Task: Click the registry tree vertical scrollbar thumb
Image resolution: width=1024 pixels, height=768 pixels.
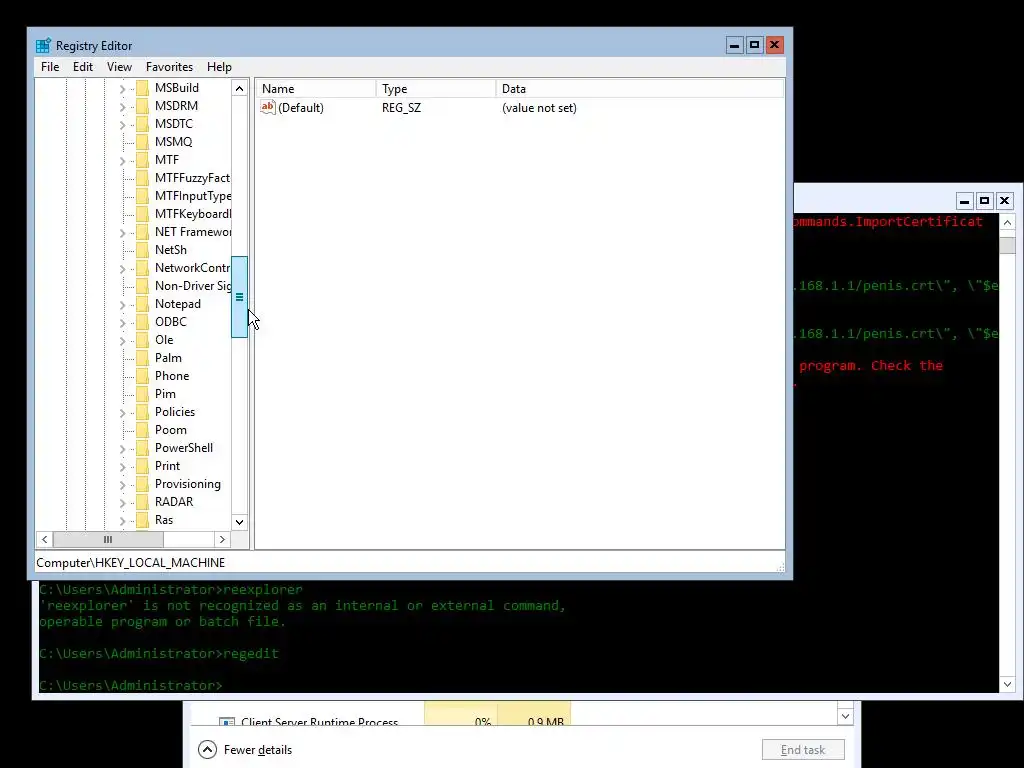Action: click(239, 297)
